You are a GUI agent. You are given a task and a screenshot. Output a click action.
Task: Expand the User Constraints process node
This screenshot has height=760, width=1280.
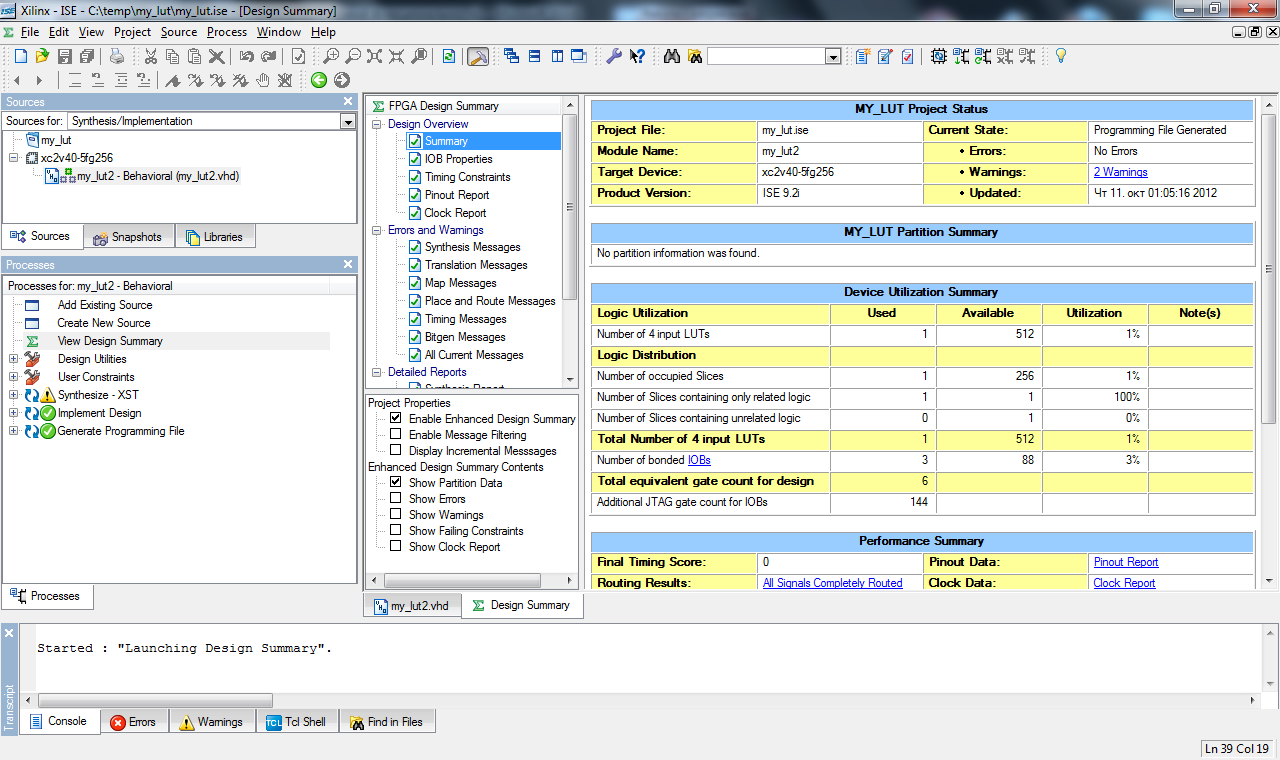13,377
